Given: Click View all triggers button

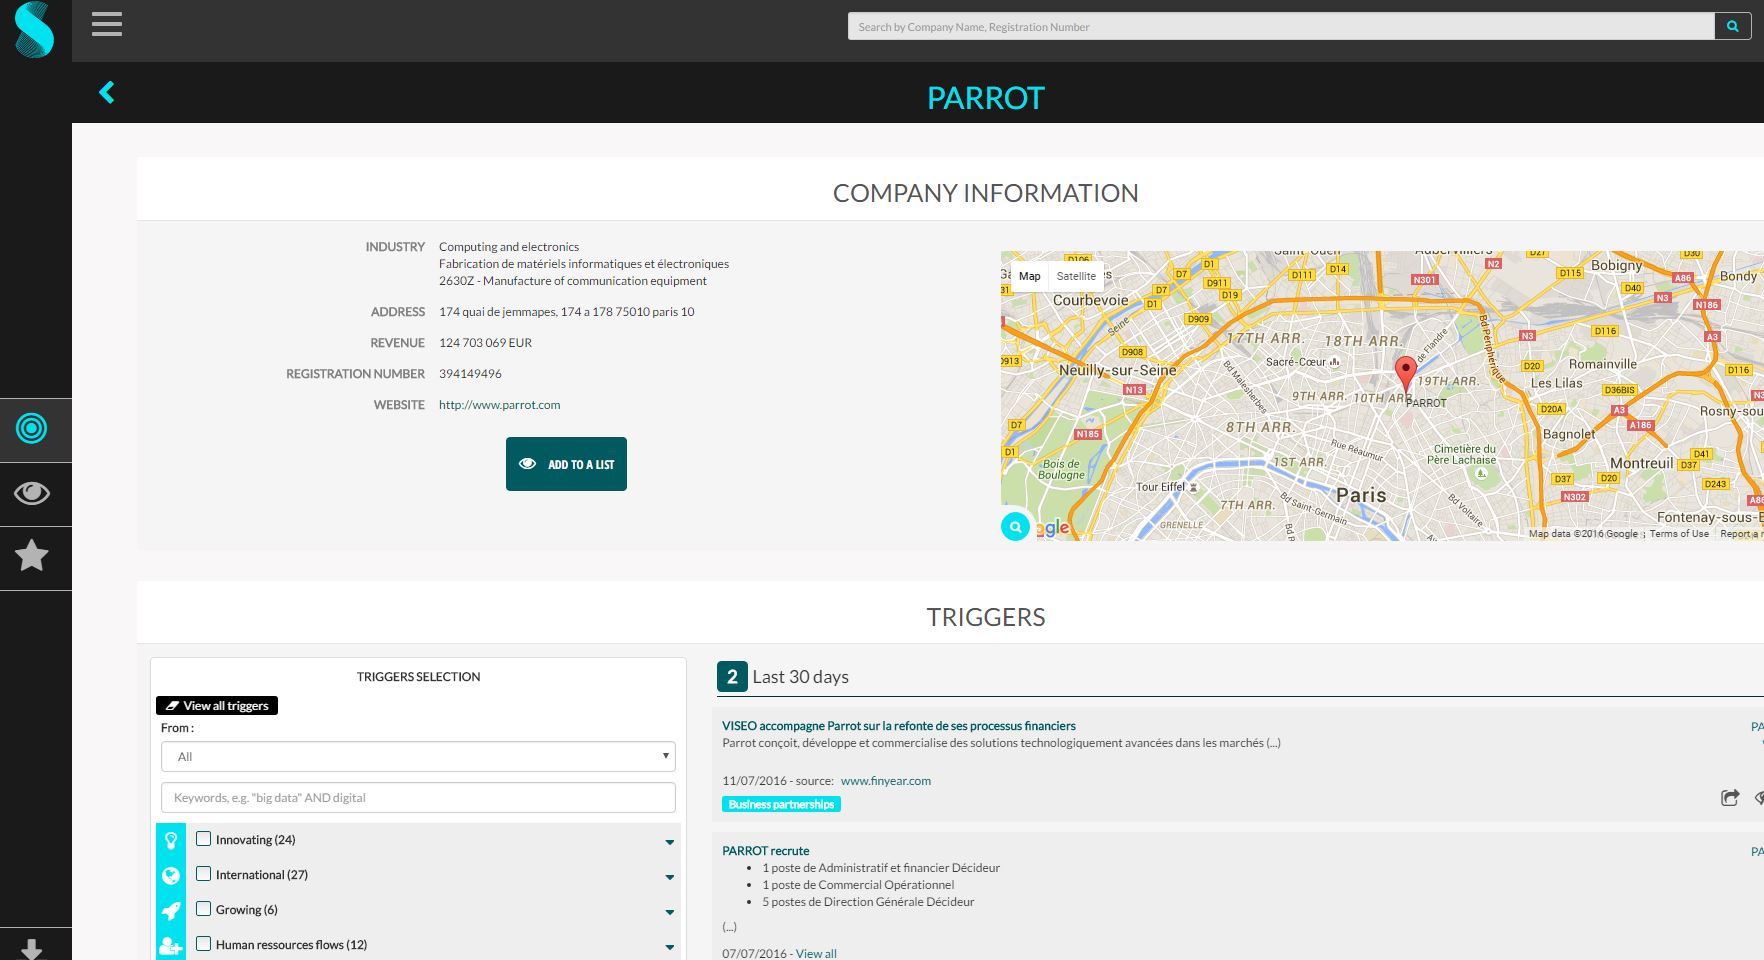Looking at the screenshot, I should click(x=217, y=706).
